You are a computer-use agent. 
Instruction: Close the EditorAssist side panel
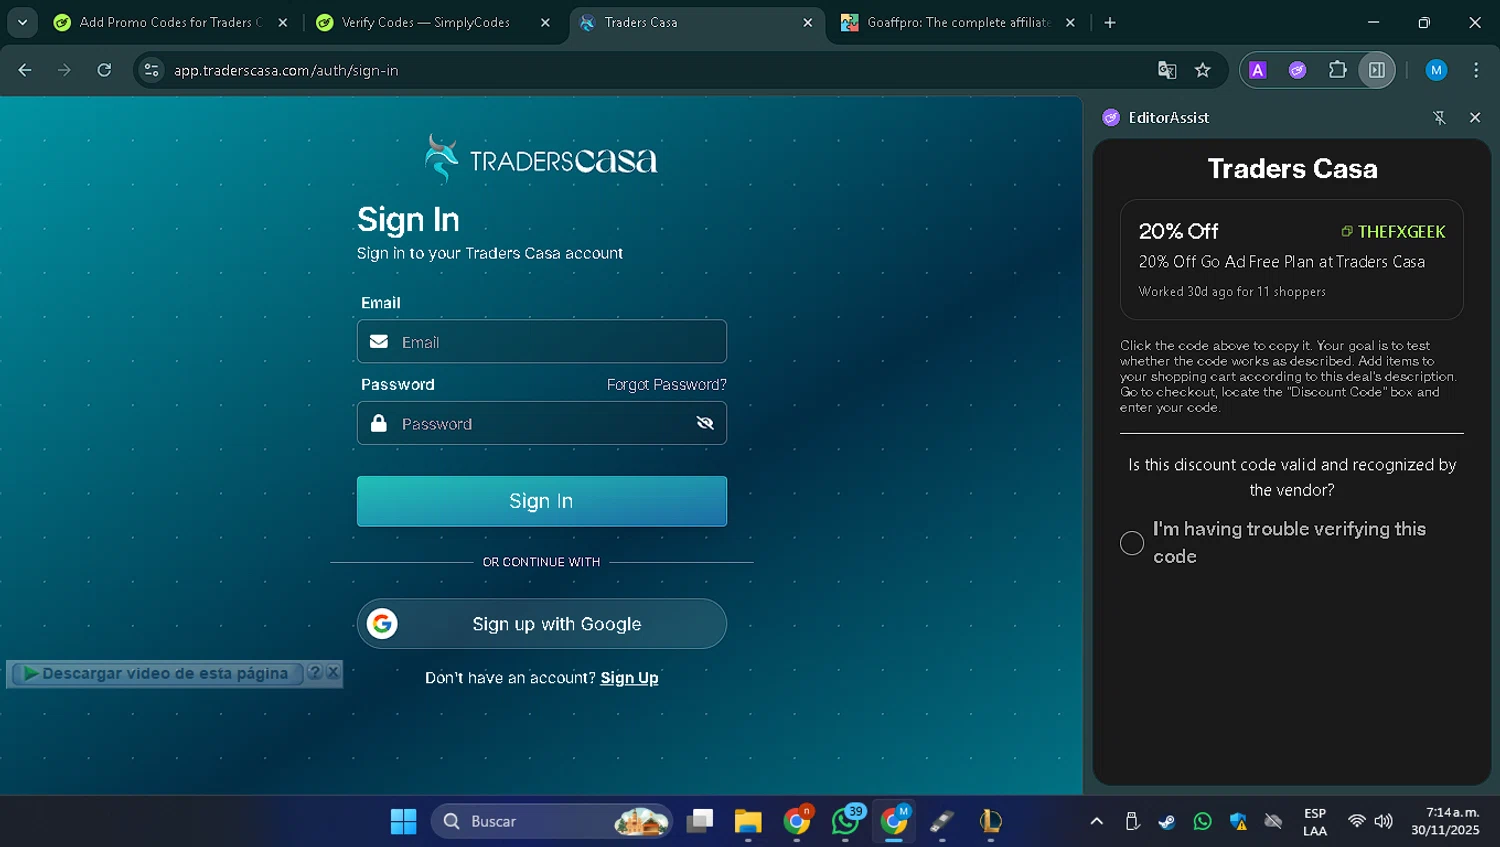click(x=1475, y=118)
